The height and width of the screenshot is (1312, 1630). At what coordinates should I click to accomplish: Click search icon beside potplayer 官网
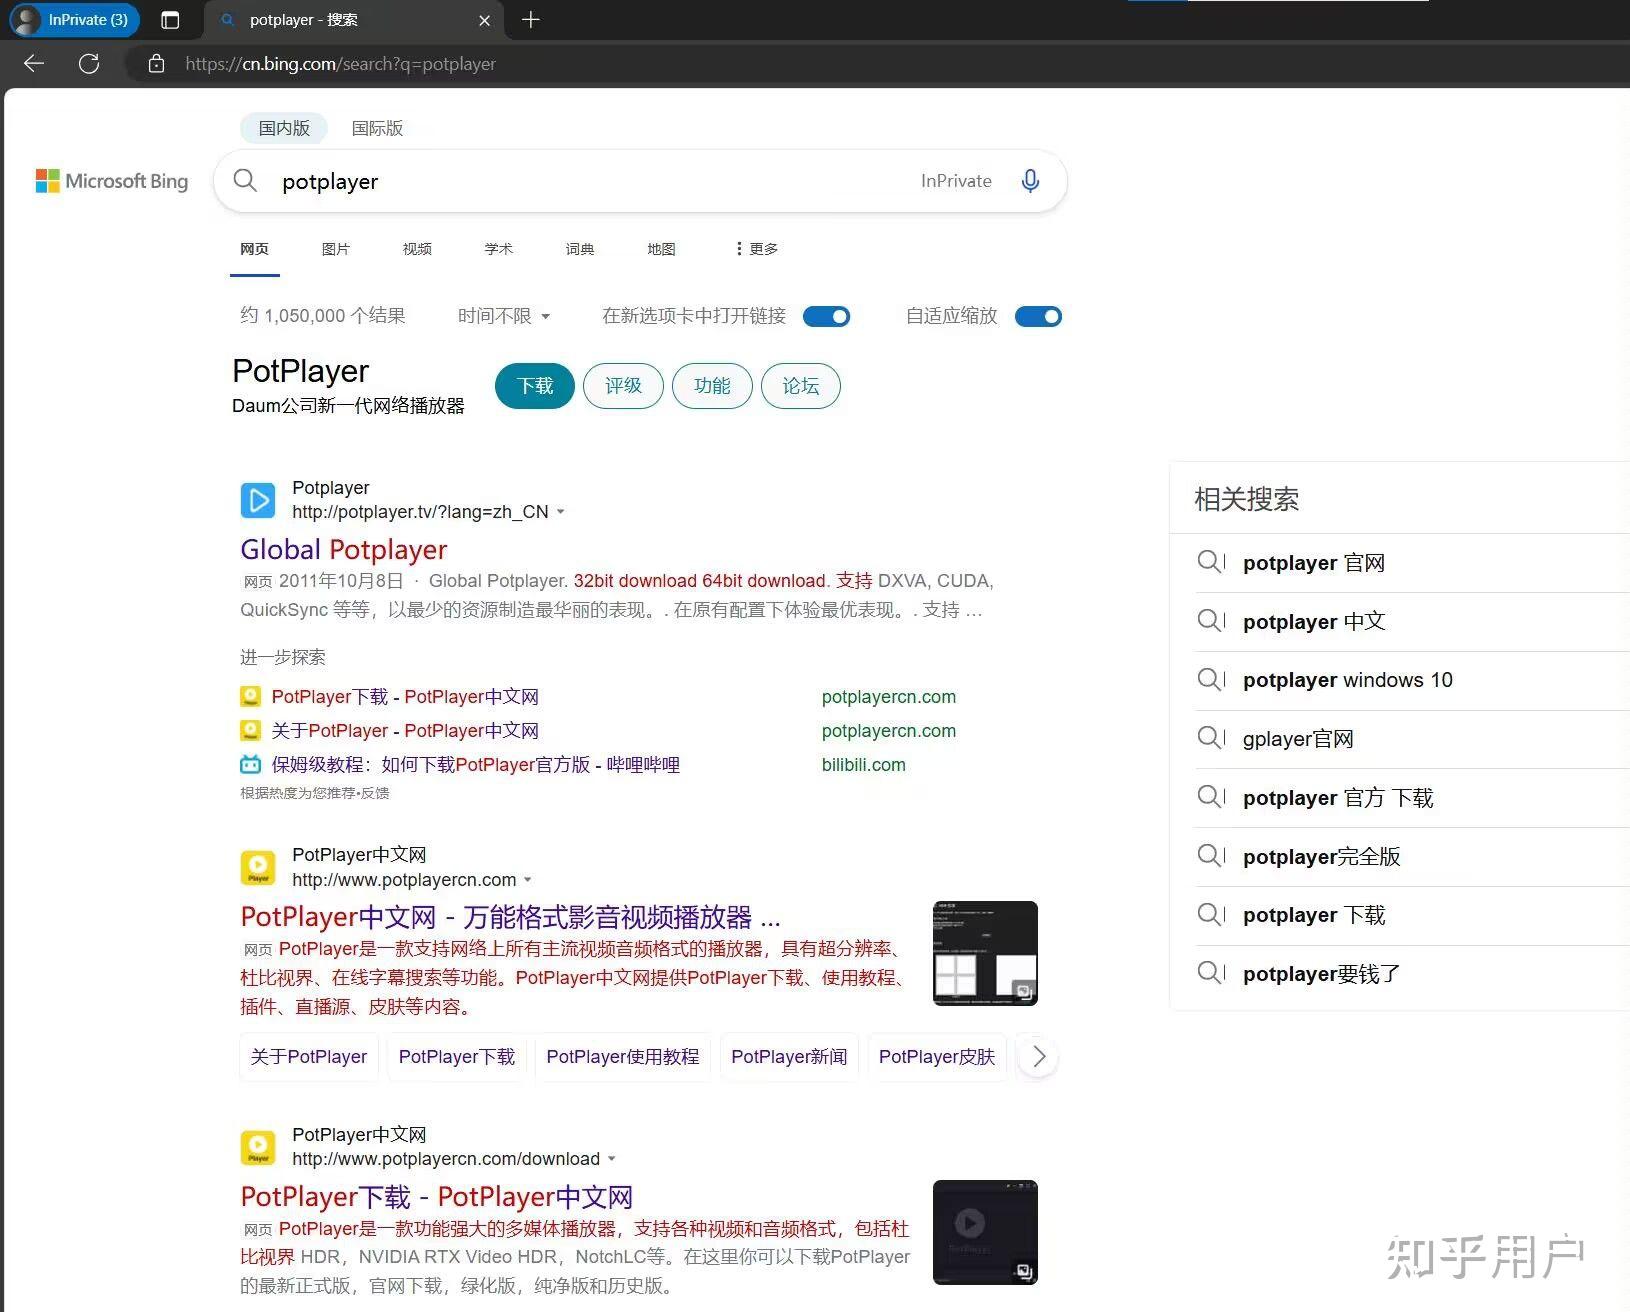pyautogui.click(x=1211, y=562)
